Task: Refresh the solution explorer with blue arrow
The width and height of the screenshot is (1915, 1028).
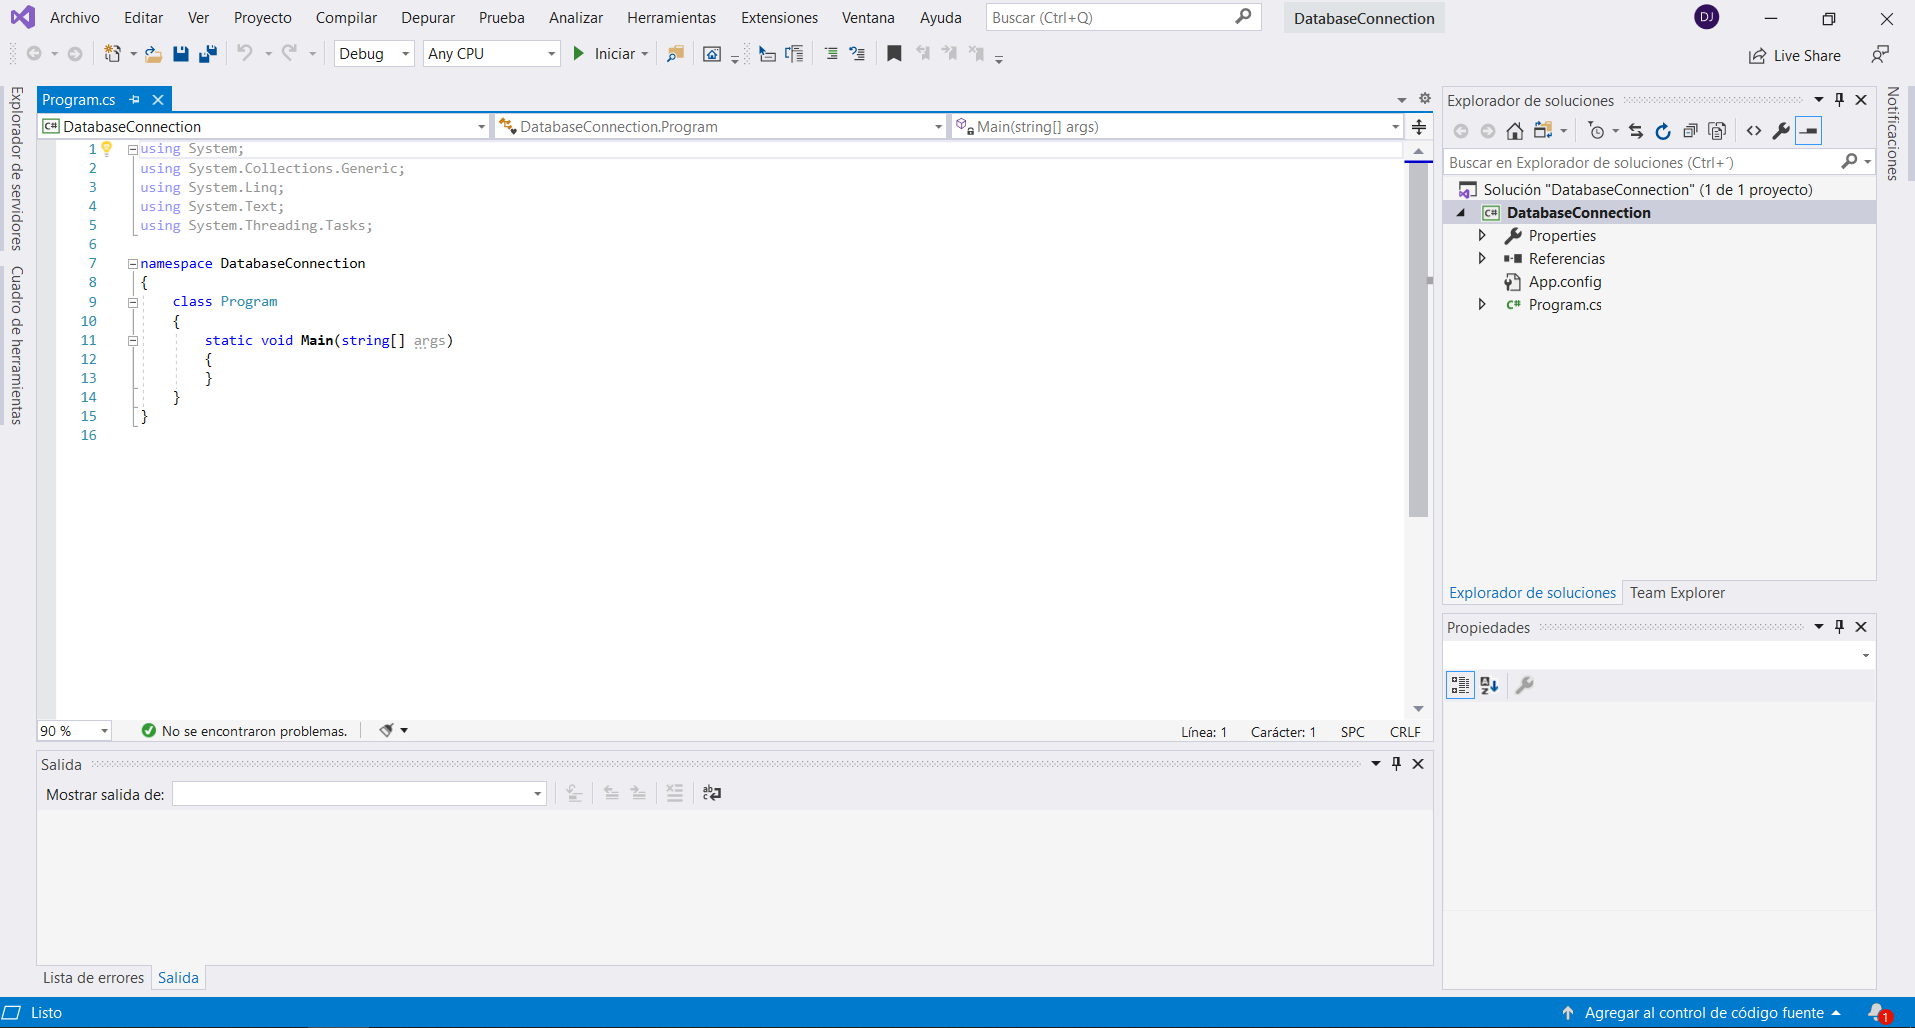Action: point(1663,131)
